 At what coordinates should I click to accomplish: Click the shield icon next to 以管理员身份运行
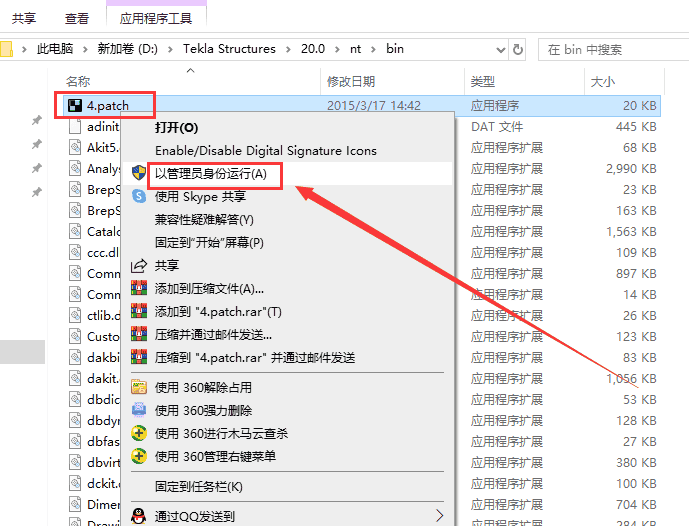[139, 173]
